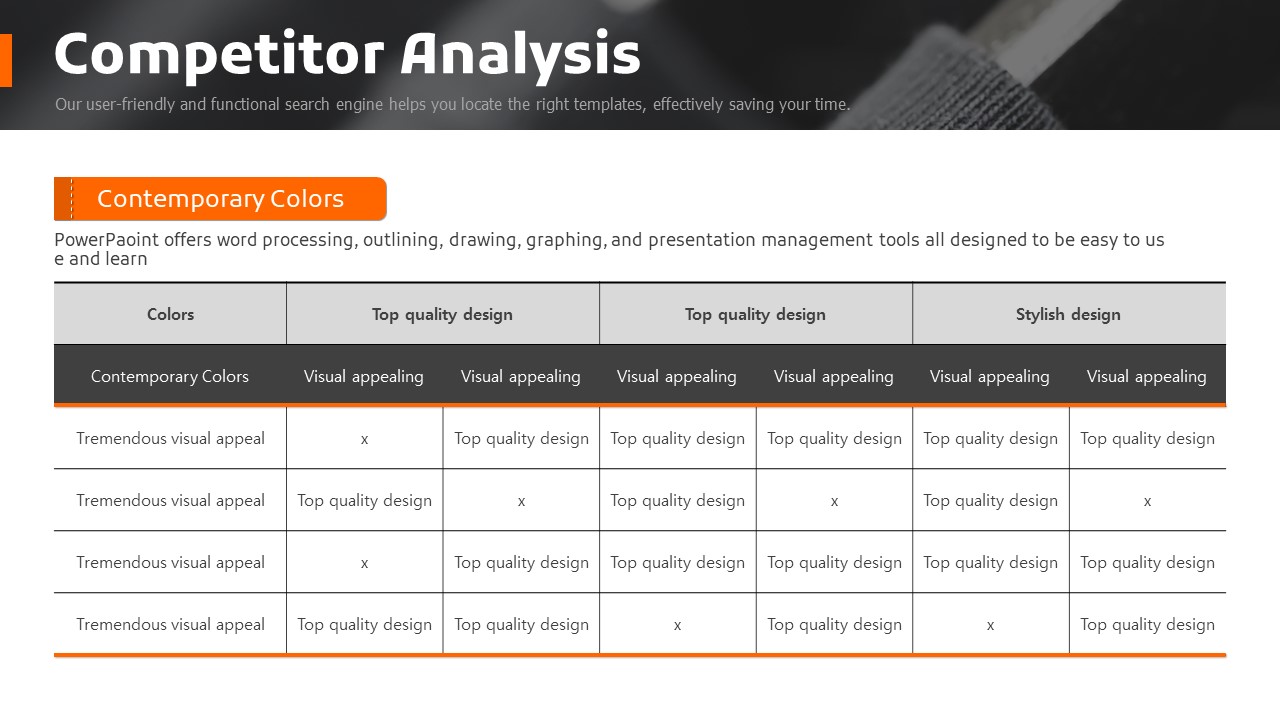1280x720 pixels.
Task: Click the bottom-right "Top quality design" table cell
Action: (1147, 624)
